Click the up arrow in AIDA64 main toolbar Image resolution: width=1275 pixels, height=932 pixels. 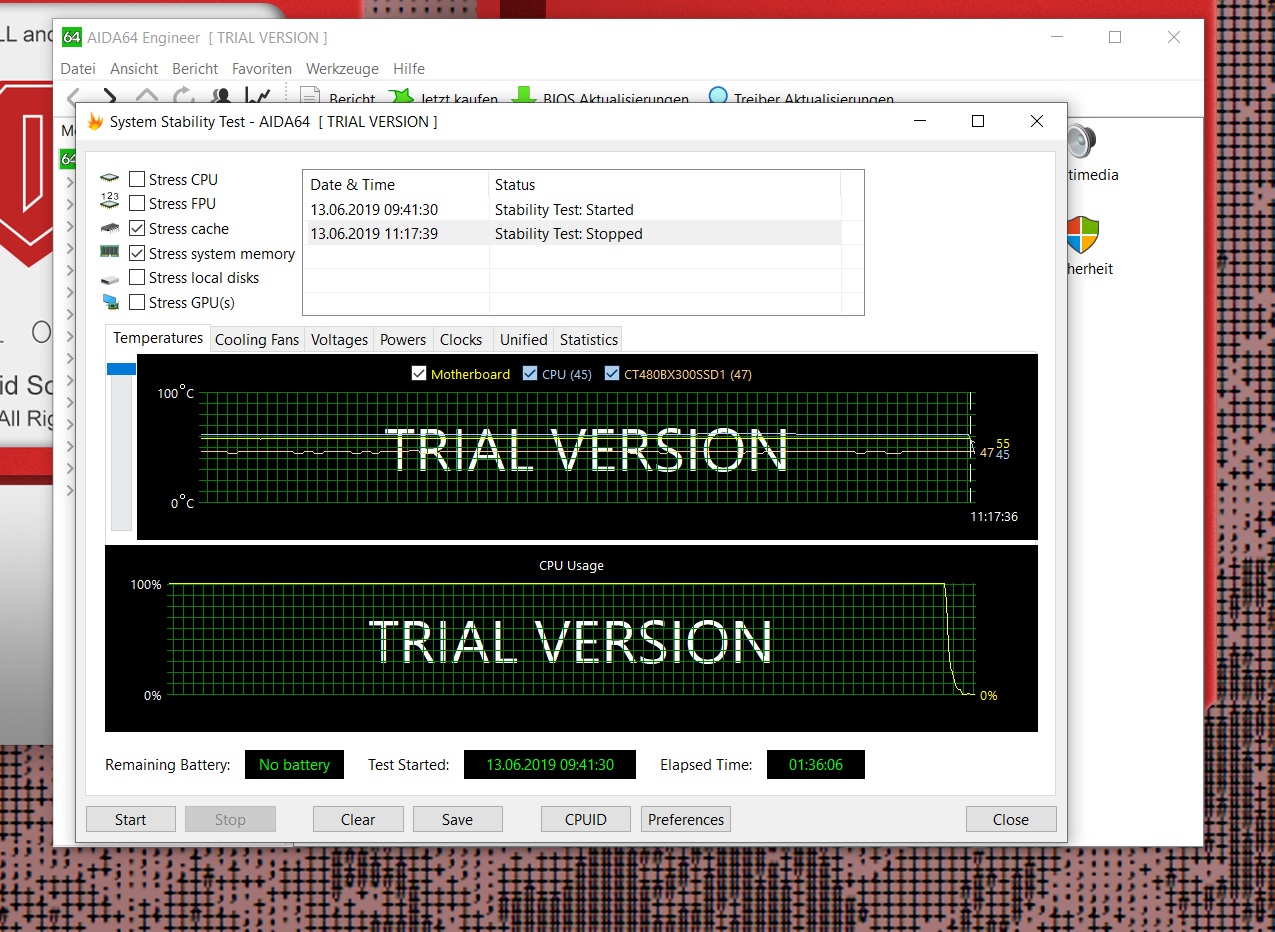(147, 97)
